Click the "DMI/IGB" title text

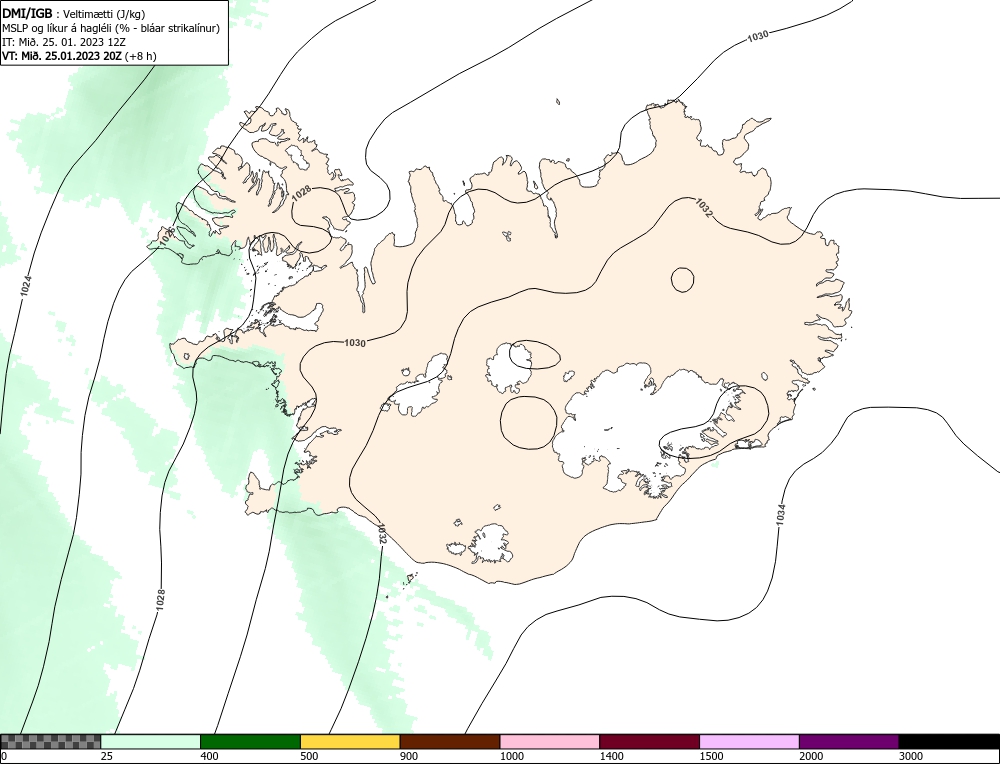(27, 13)
